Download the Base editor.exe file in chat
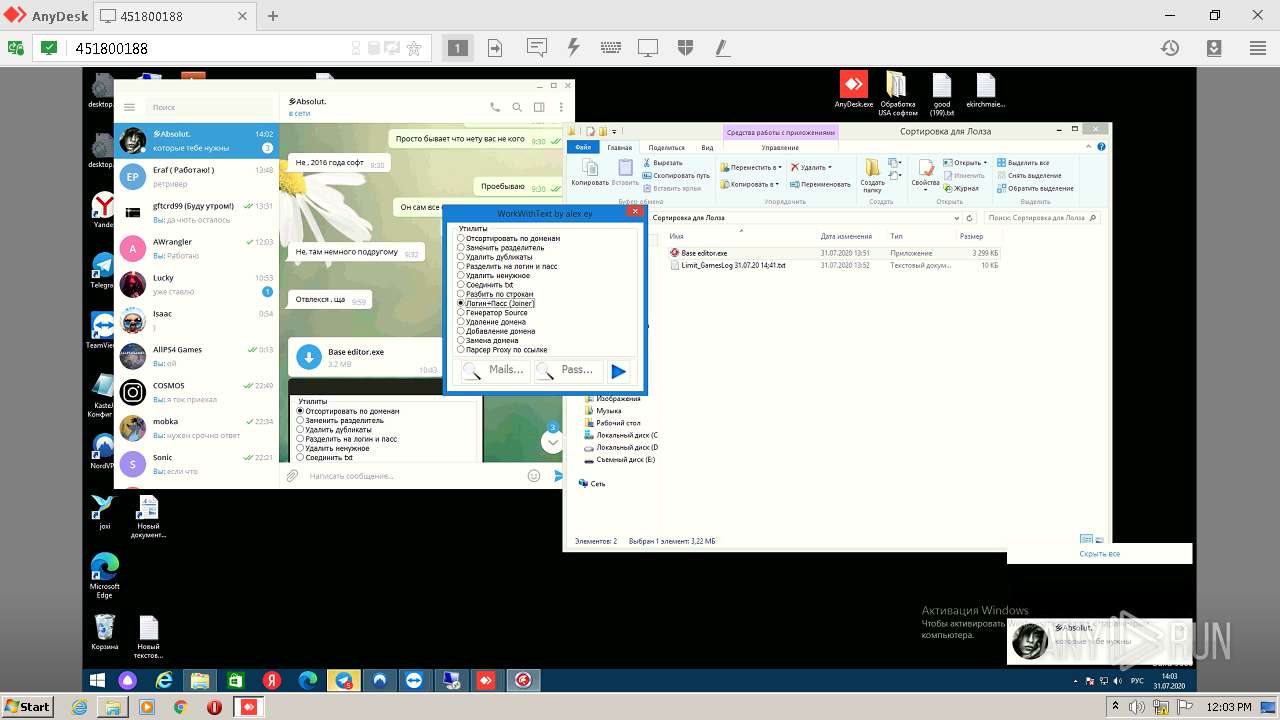 [309, 357]
